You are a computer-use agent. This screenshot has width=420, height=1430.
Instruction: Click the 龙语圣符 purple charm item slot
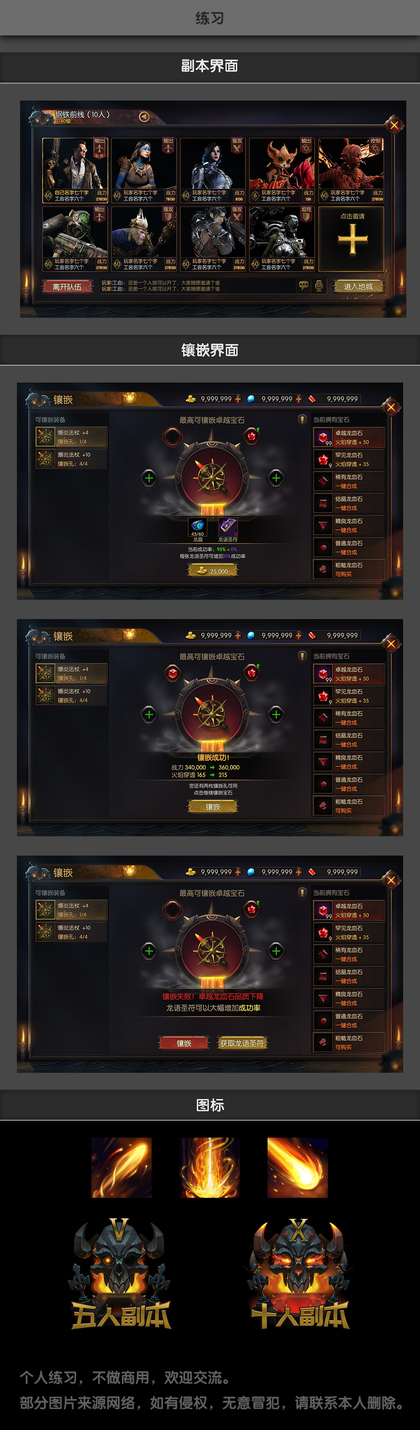click(228, 527)
